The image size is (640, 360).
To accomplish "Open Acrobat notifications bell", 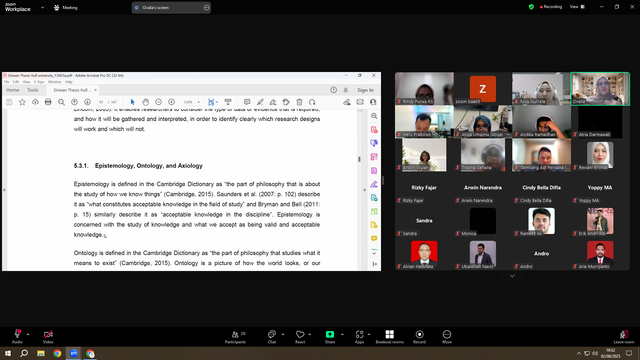I will click(346, 90).
